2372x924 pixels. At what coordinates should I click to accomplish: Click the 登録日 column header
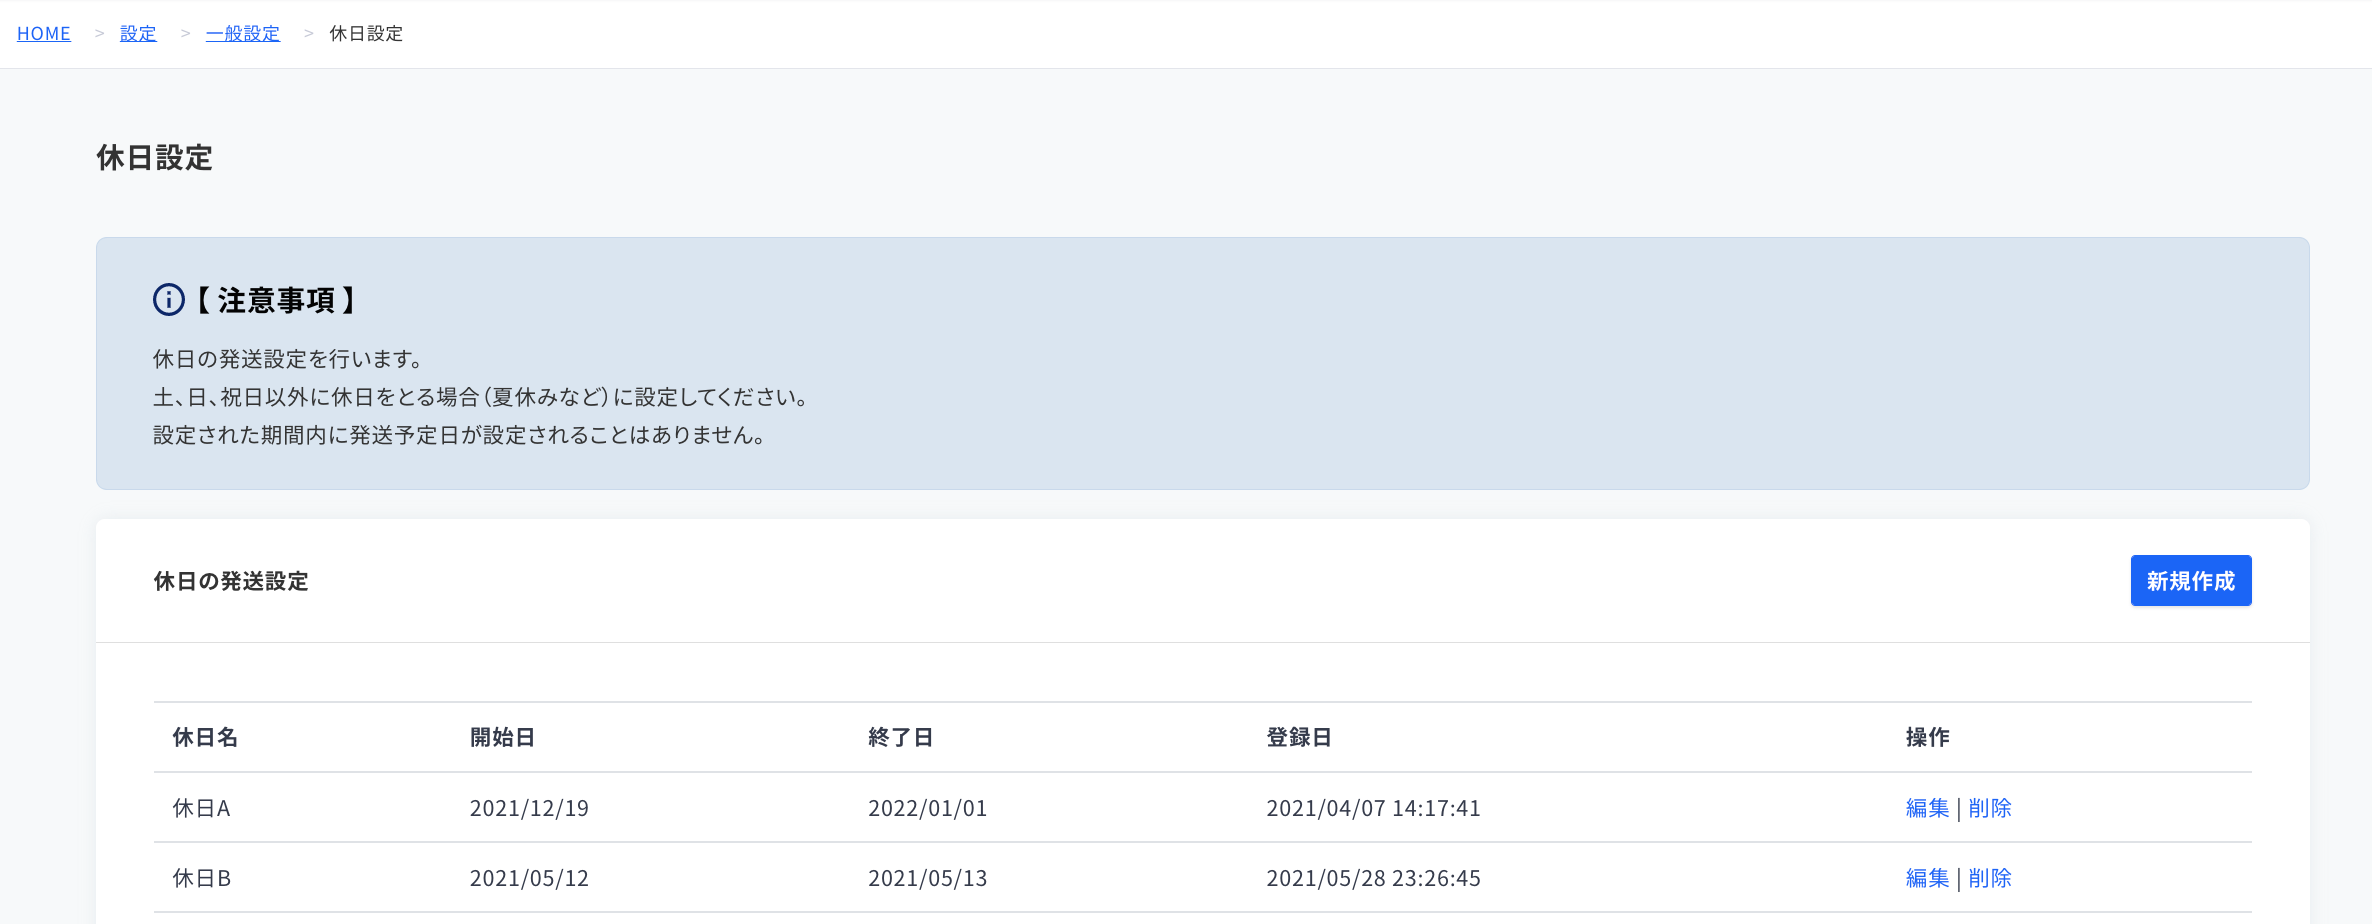click(1298, 737)
